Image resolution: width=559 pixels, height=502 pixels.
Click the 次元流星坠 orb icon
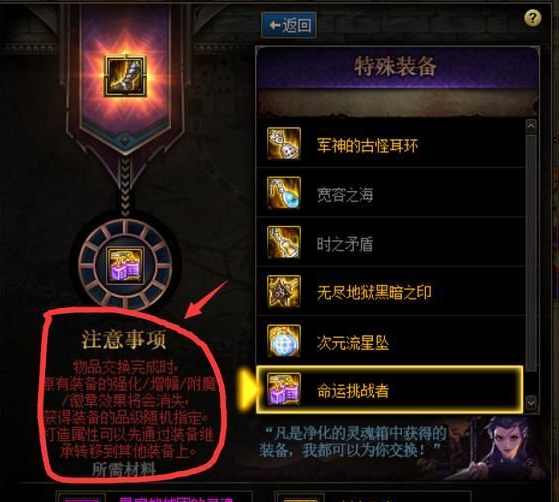click(x=284, y=341)
